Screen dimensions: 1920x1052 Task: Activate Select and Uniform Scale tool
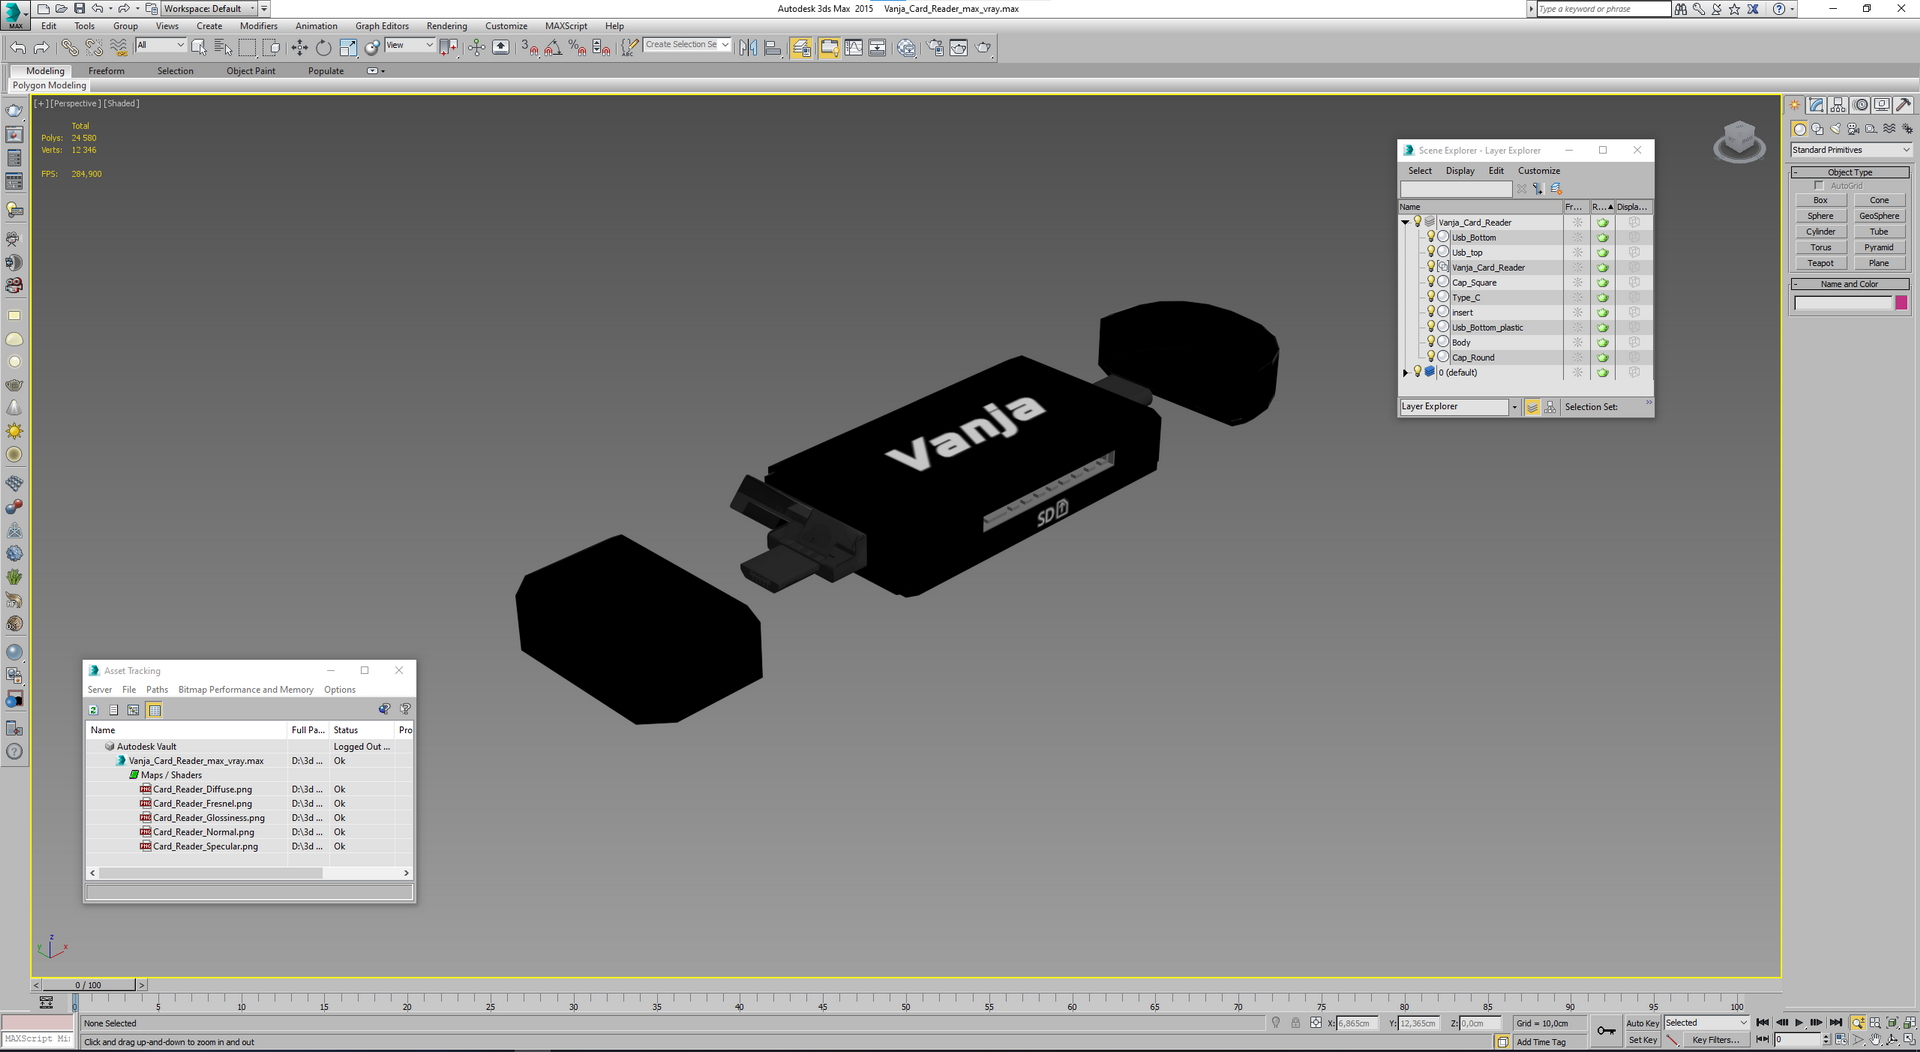(347, 47)
